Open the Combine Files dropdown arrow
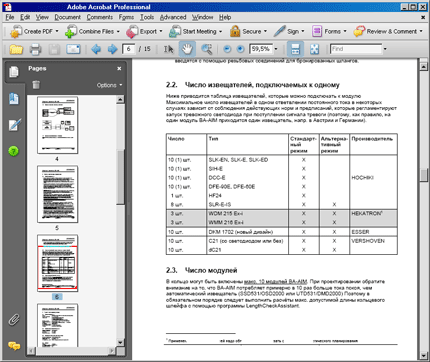 (118, 31)
